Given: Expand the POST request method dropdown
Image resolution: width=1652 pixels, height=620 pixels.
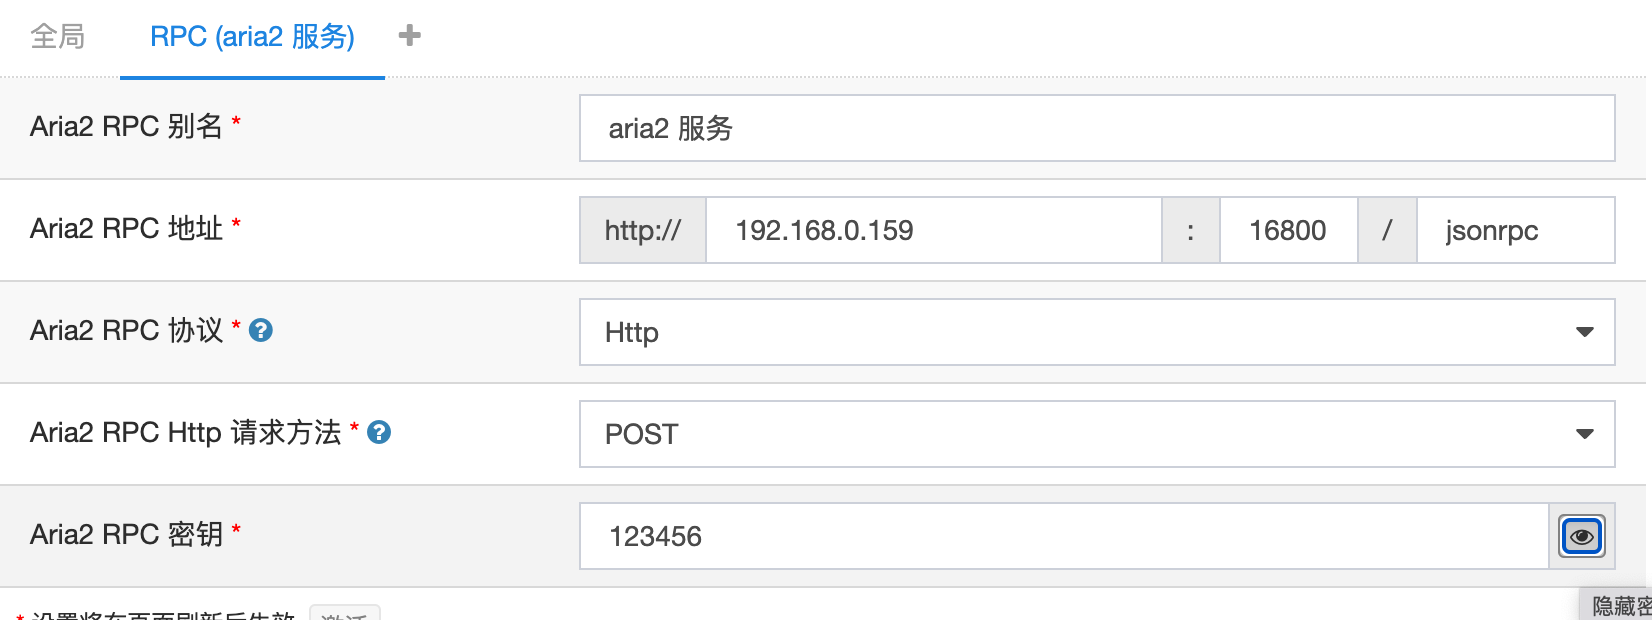Looking at the screenshot, I should click(1096, 434).
